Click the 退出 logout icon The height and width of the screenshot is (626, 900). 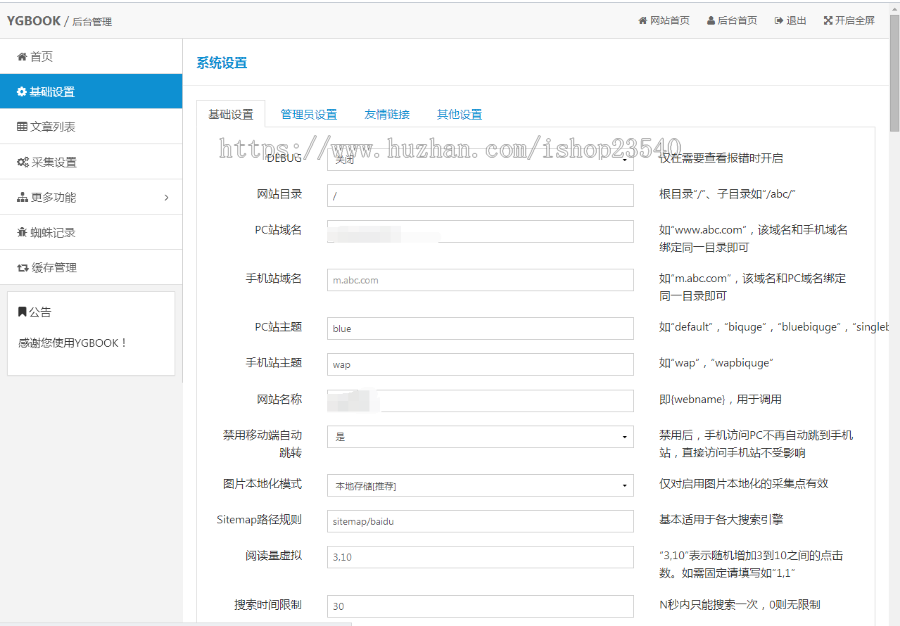tap(778, 19)
